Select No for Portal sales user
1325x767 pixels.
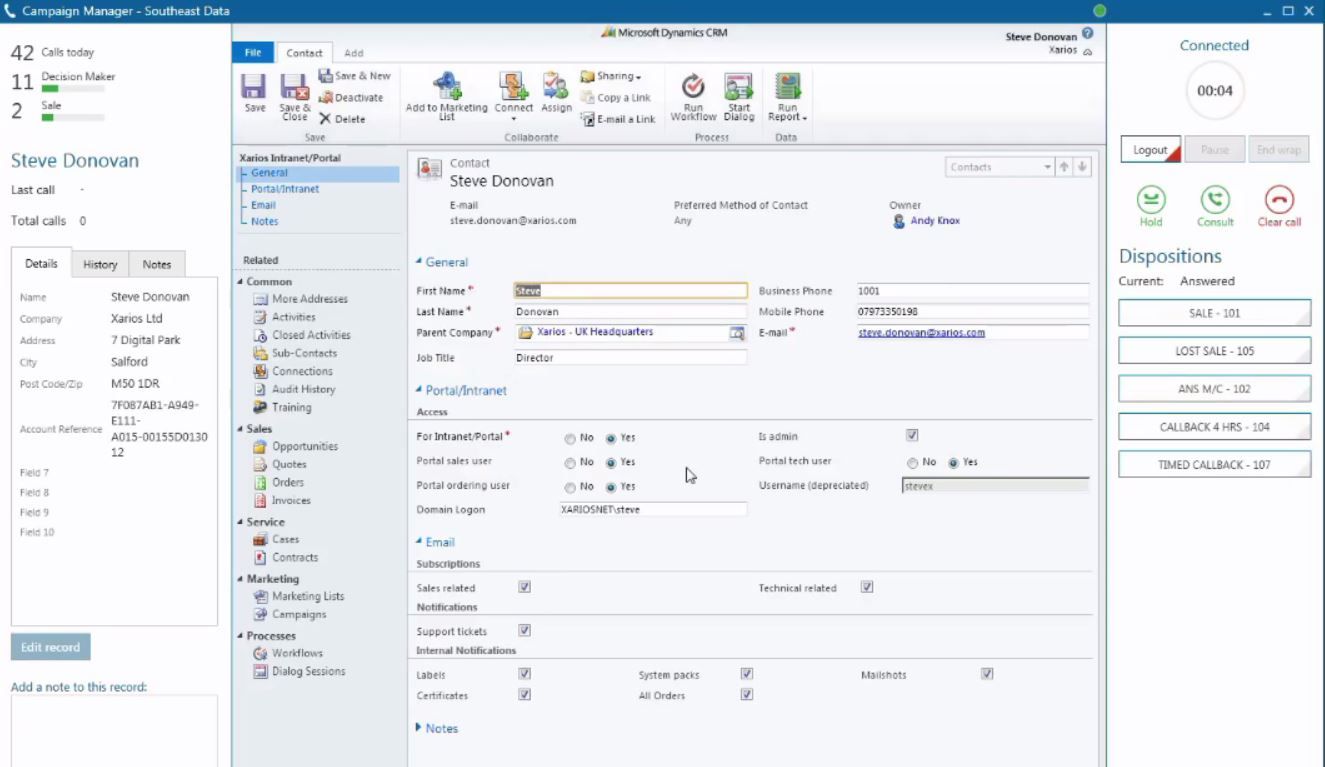pyautogui.click(x=568, y=462)
